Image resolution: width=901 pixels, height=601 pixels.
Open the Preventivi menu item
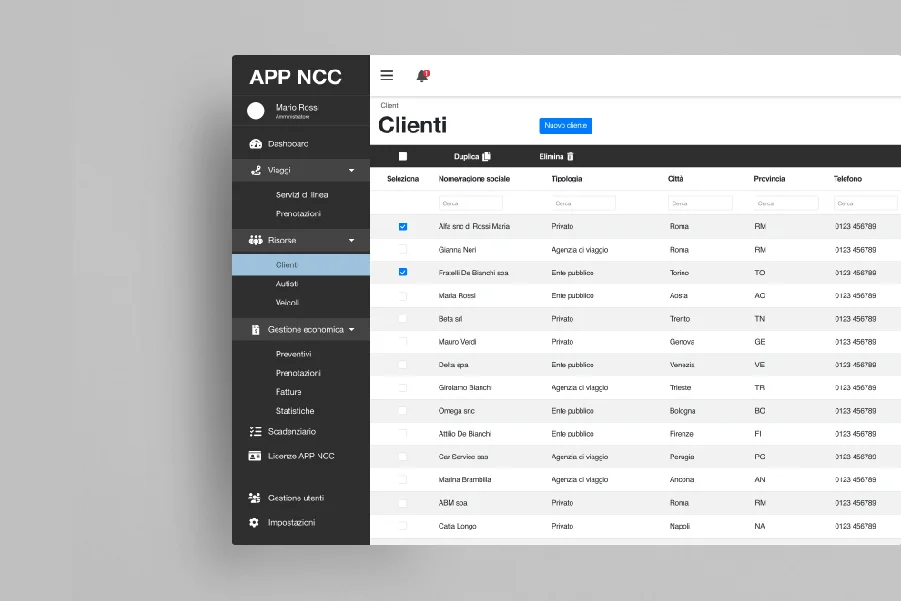(x=293, y=354)
